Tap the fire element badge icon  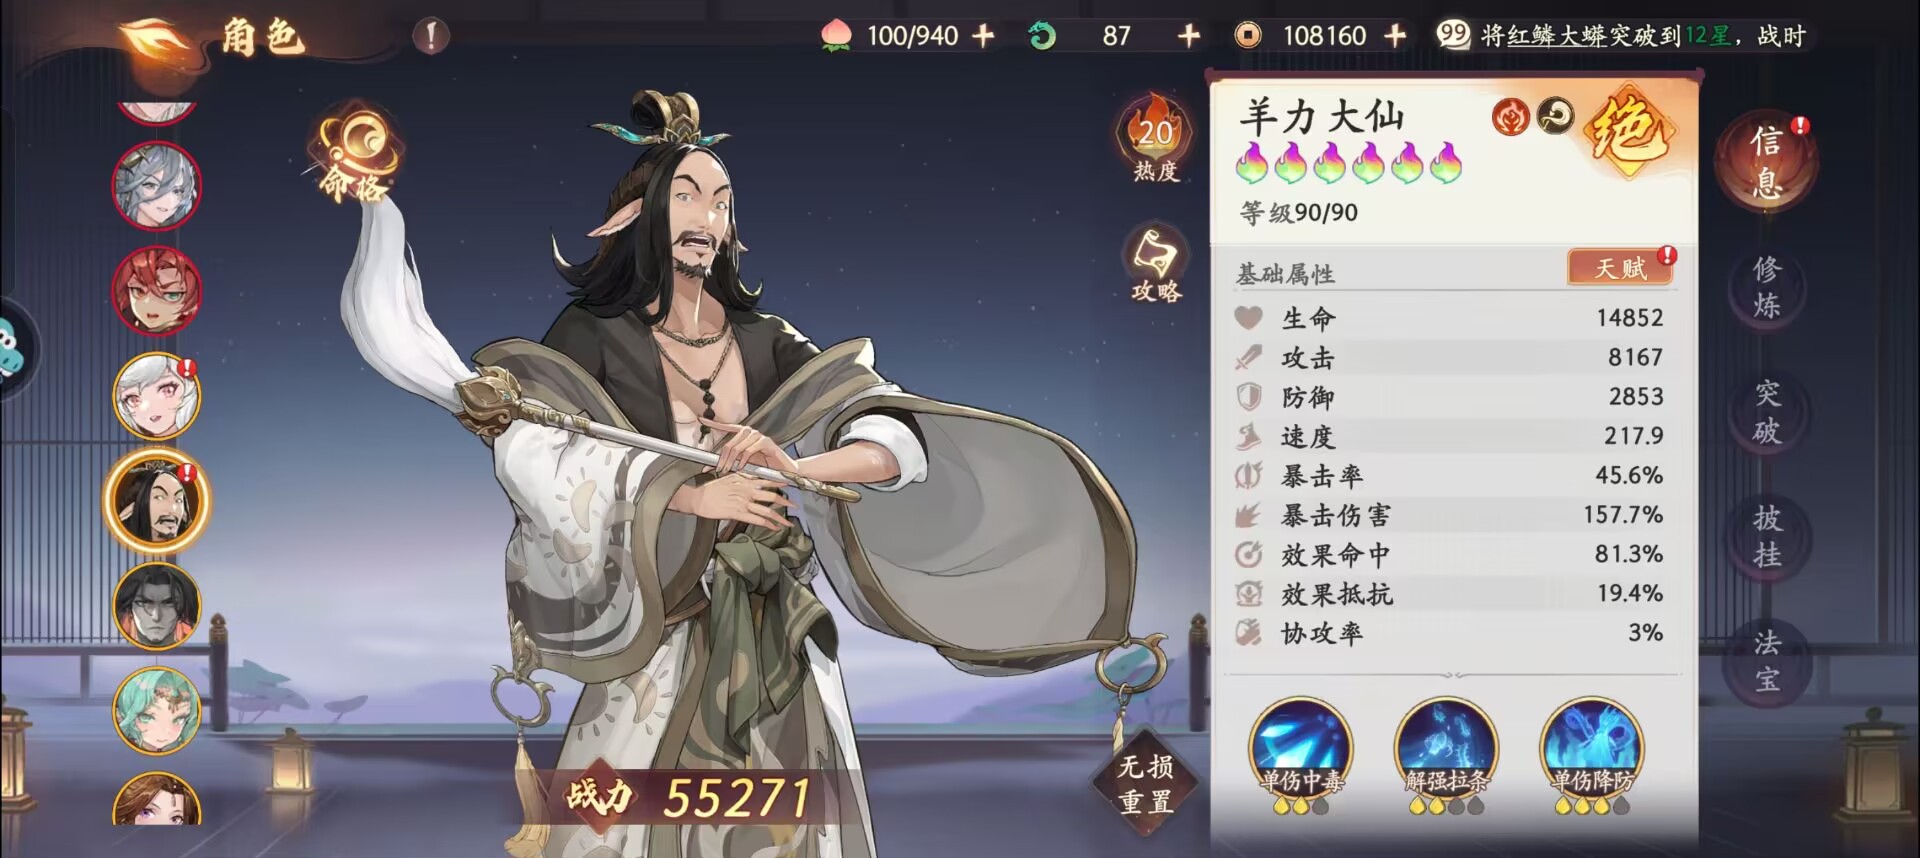[x=1511, y=117]
